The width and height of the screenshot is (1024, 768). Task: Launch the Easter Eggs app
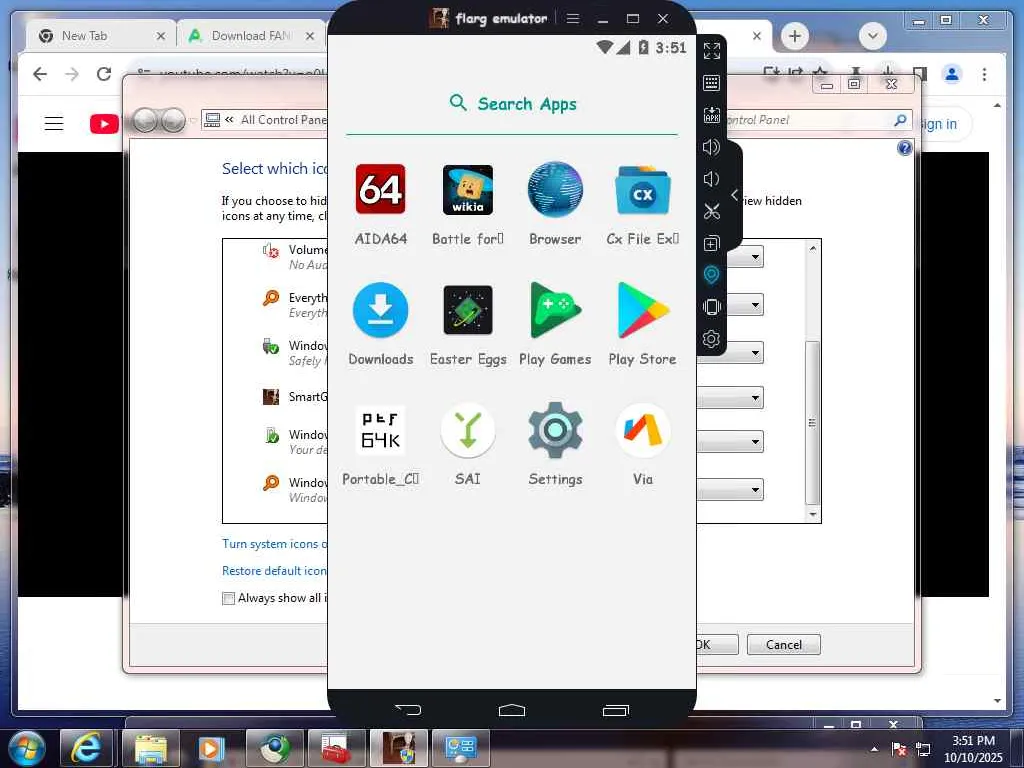pyautogui.click(x=468, y=310)
